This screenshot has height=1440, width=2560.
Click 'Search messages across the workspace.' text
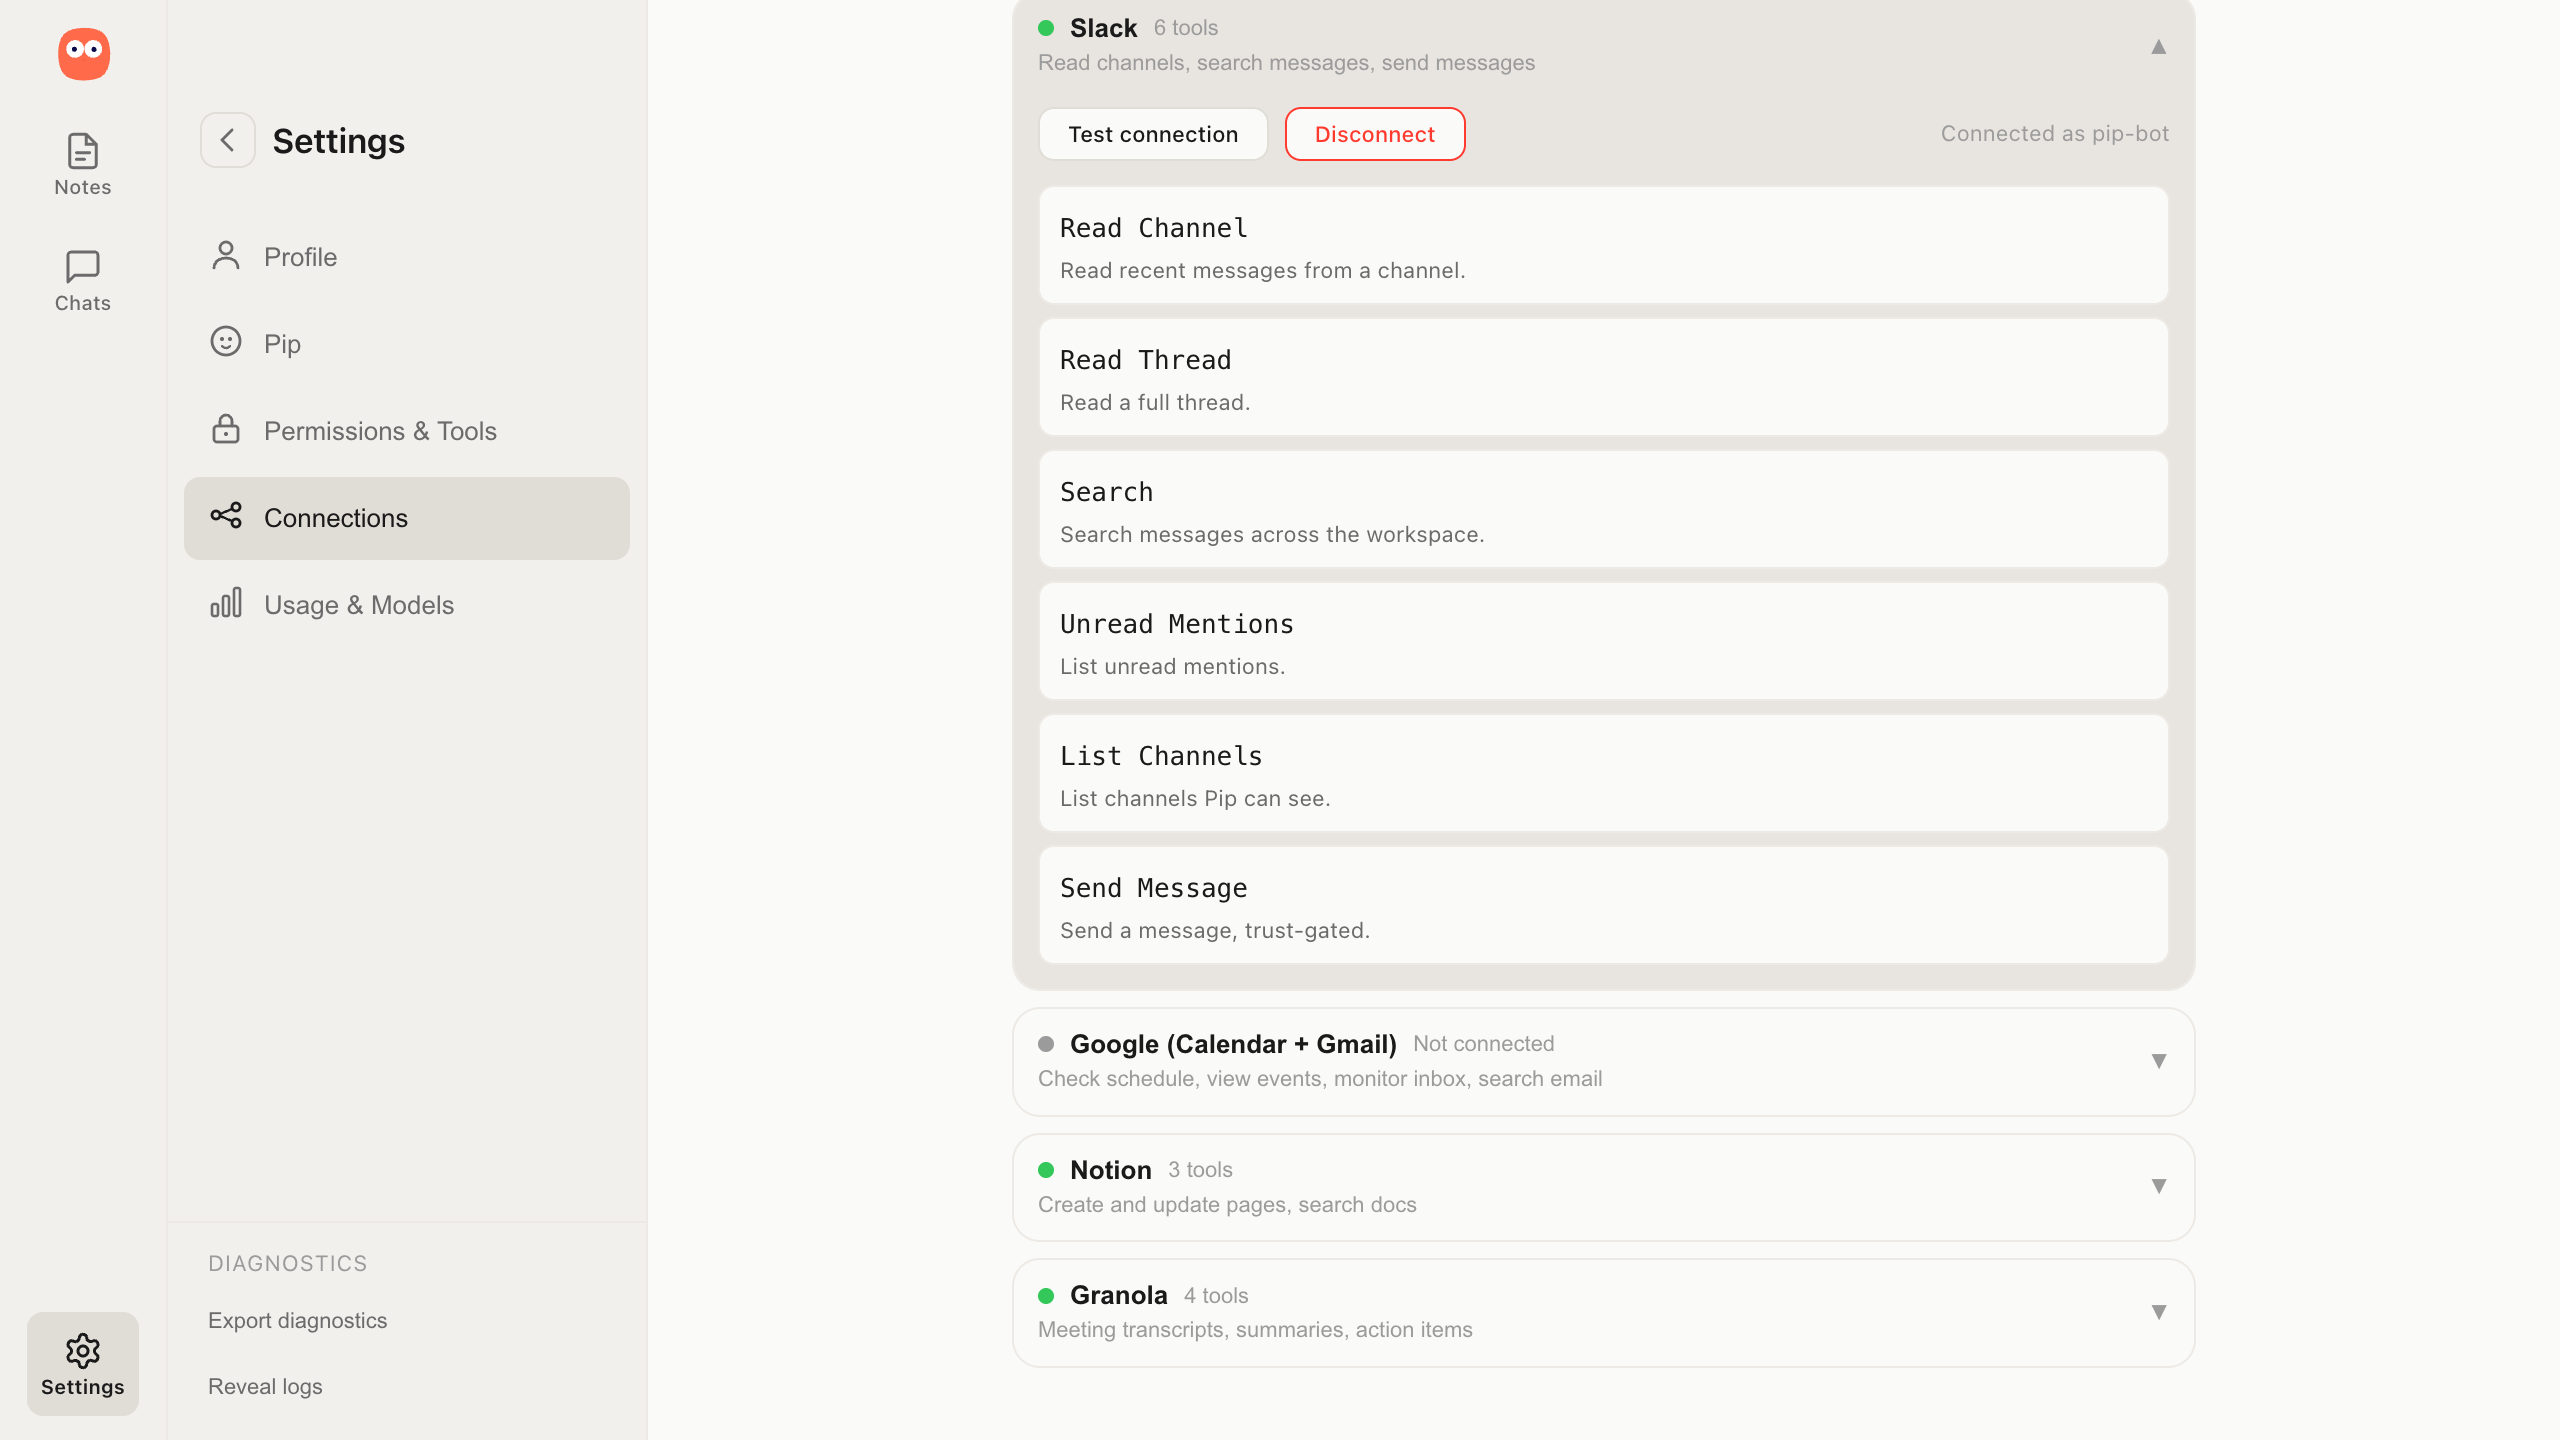coord(1272,535)
